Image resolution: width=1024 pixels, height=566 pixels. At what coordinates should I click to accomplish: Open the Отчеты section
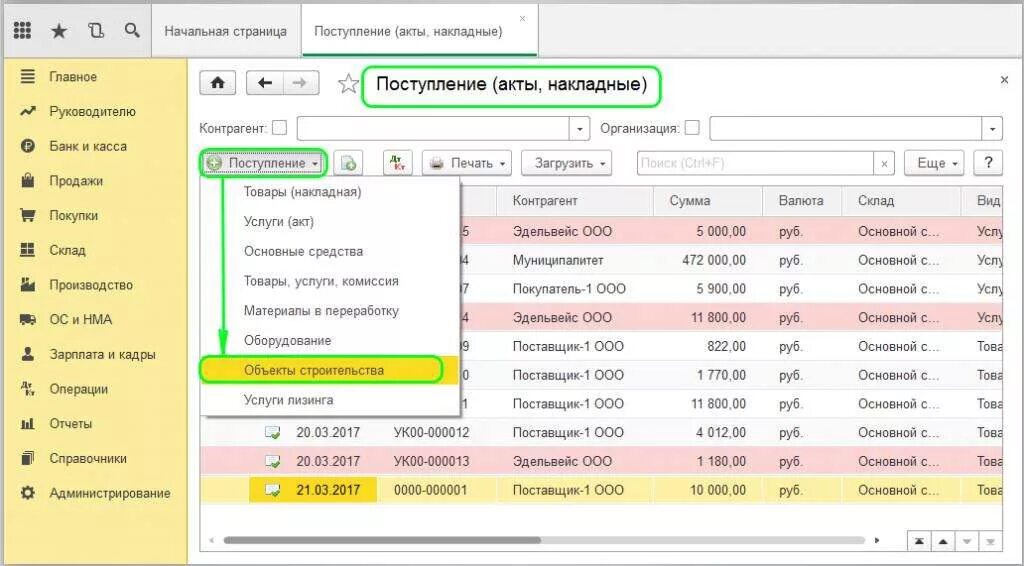pyautogui.click(x=71, y=424)
